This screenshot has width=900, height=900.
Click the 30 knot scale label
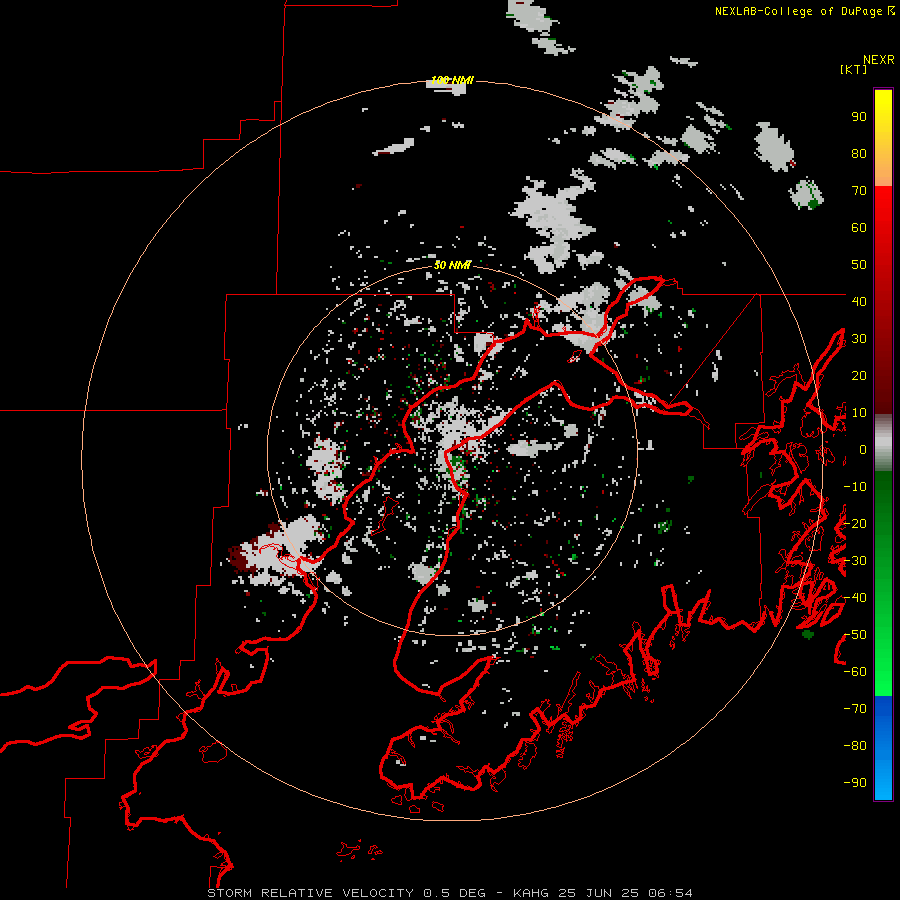(x=859, y=339)
